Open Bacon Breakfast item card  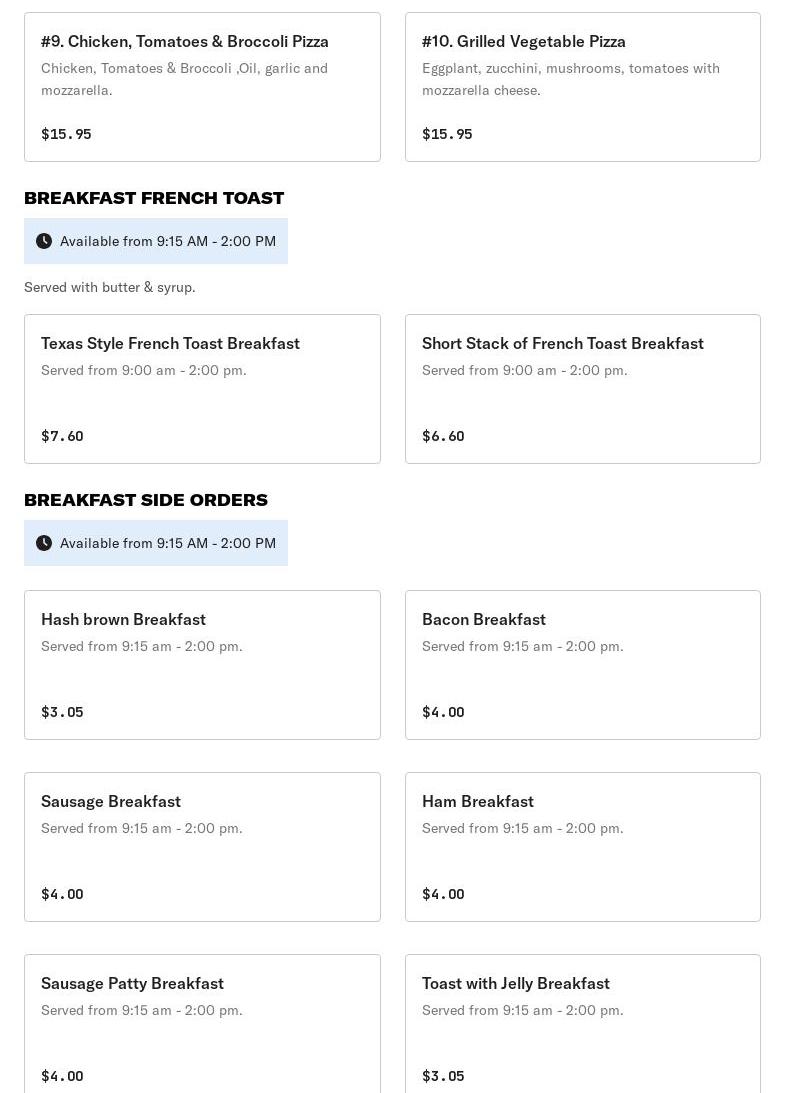click(x=582, y=665)
